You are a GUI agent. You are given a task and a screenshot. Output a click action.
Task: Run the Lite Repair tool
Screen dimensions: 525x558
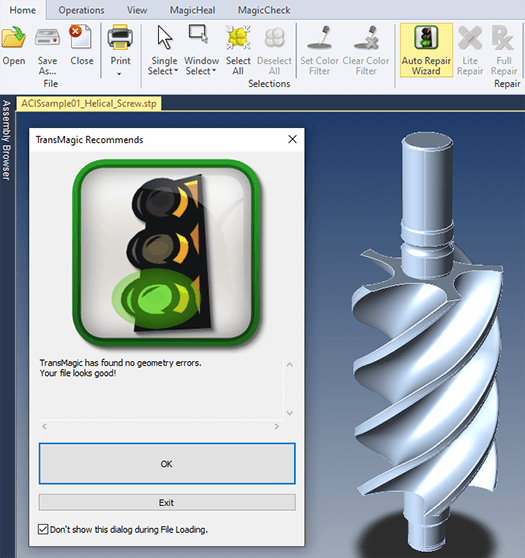(470, 50)
